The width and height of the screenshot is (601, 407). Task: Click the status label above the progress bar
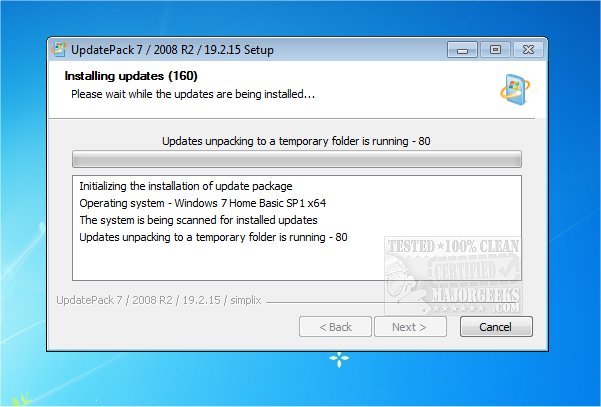pyautogui.click(x=296, y=141)
